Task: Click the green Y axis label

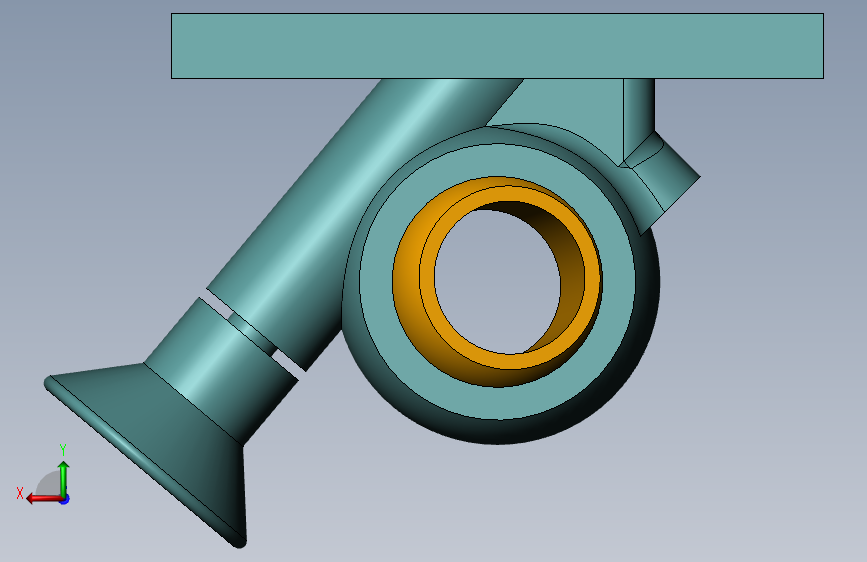Action: pos(63,450)
